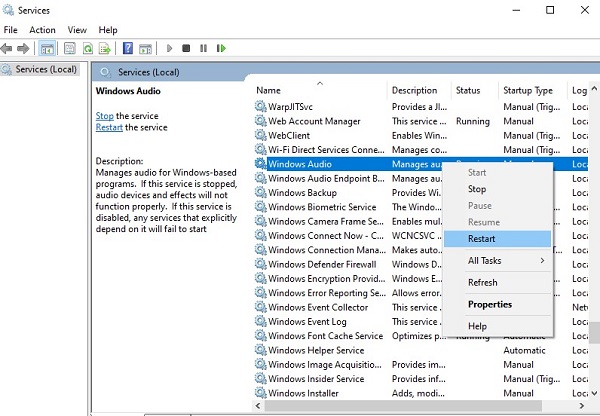Choose Restart in the context menu
This screenshot has width=600, height=416.
497,239
